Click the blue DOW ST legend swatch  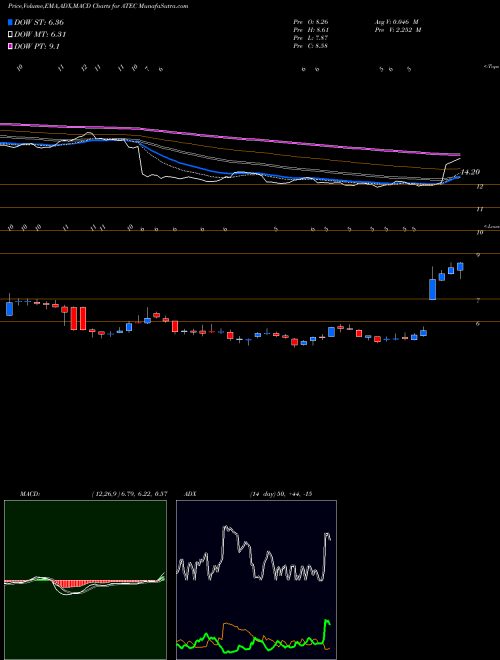10,22
